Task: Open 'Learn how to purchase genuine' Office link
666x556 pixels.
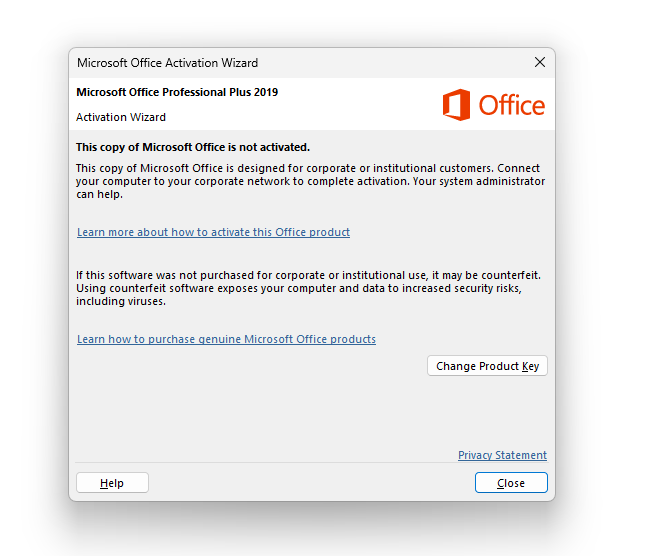Action: point(226,339)
